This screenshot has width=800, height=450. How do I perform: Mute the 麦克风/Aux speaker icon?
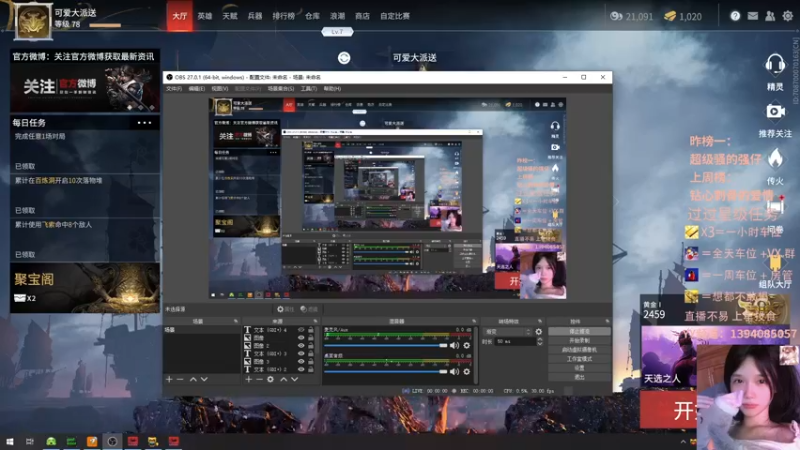pyautogui.click(x=454, y=345)
